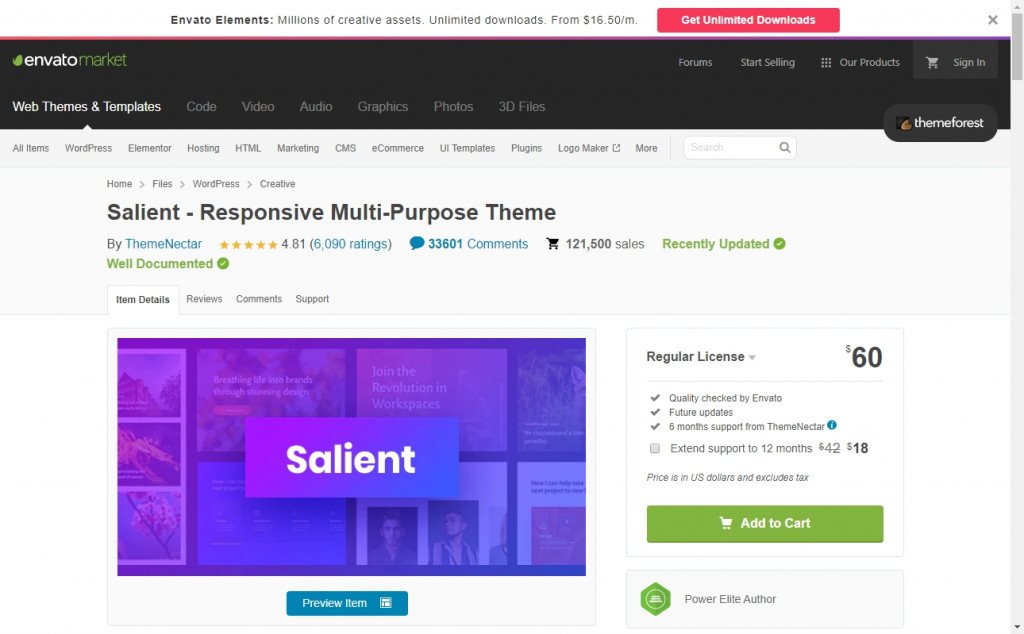
Task: Open the Code category menu
Action: [201, 106]
